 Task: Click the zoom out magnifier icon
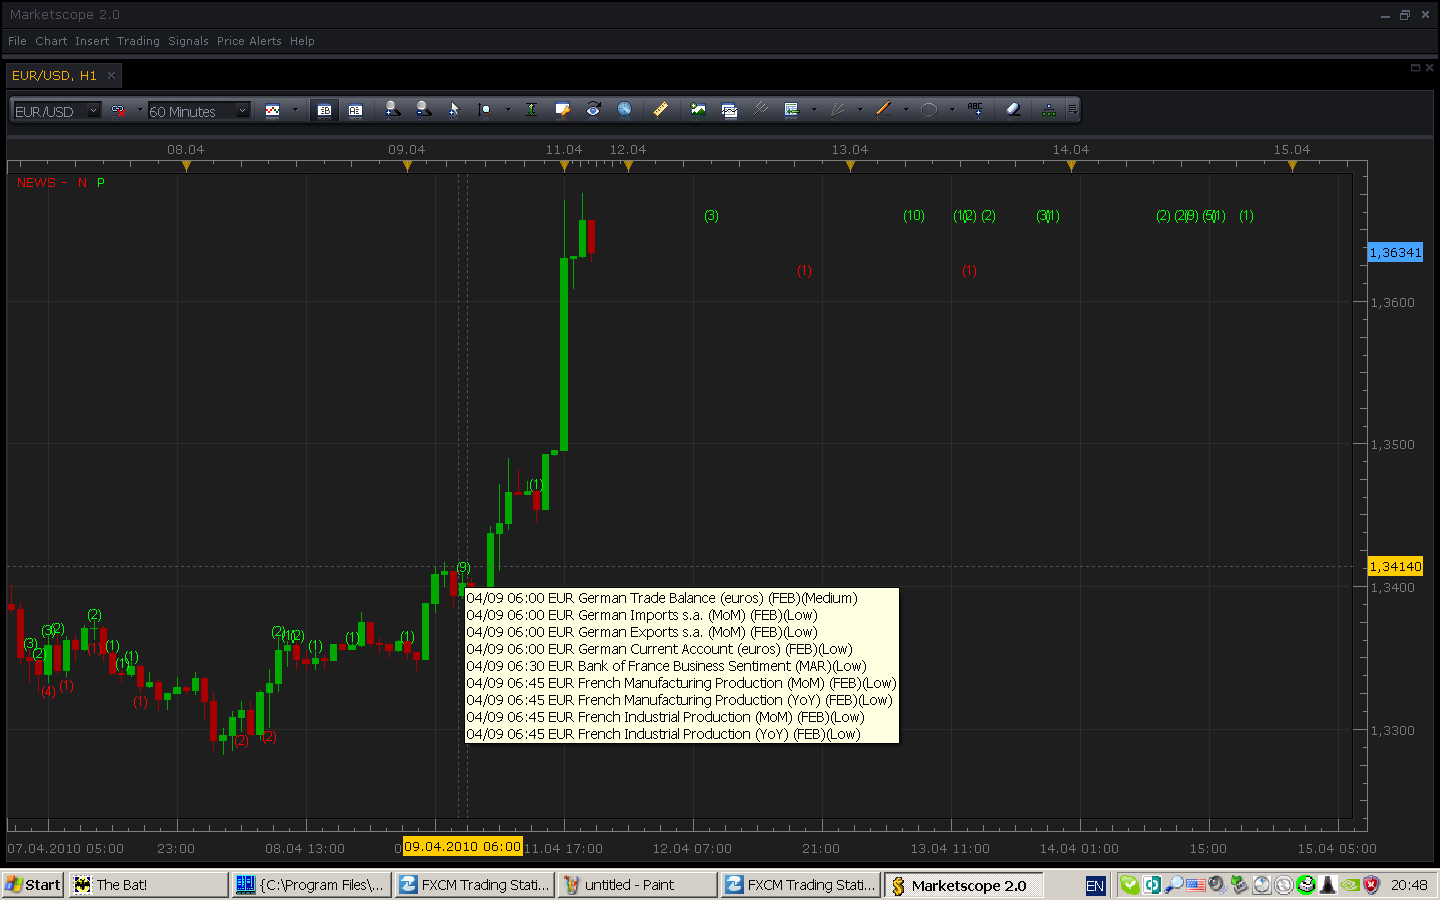click(423, 109)
